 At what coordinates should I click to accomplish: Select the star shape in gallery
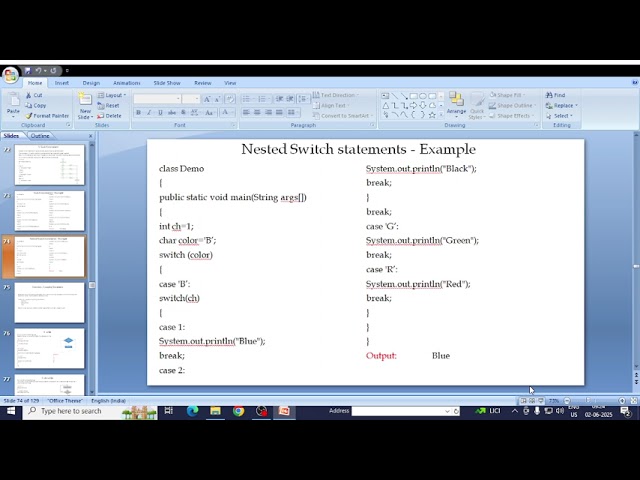[432, 115]
